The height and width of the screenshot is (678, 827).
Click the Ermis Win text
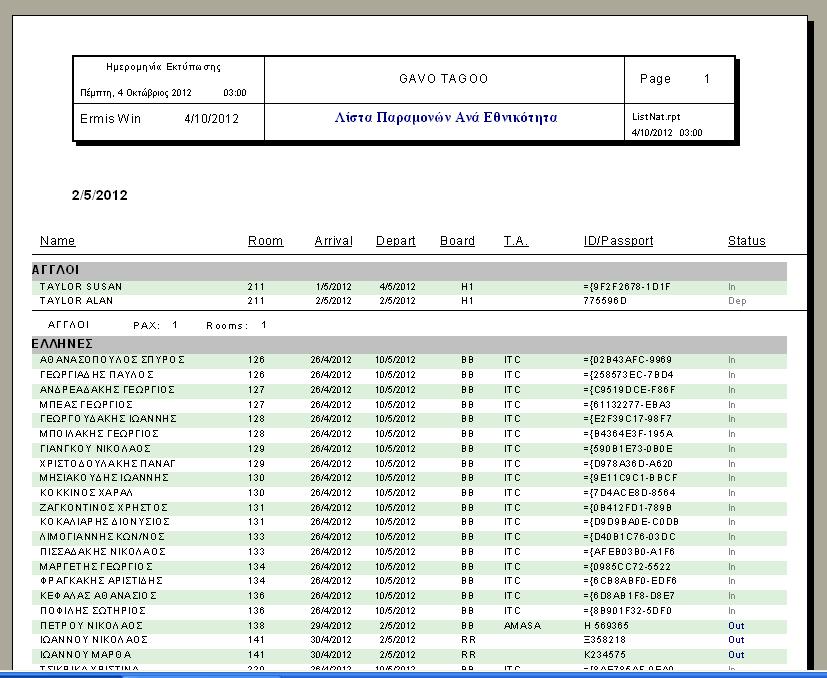110,119
